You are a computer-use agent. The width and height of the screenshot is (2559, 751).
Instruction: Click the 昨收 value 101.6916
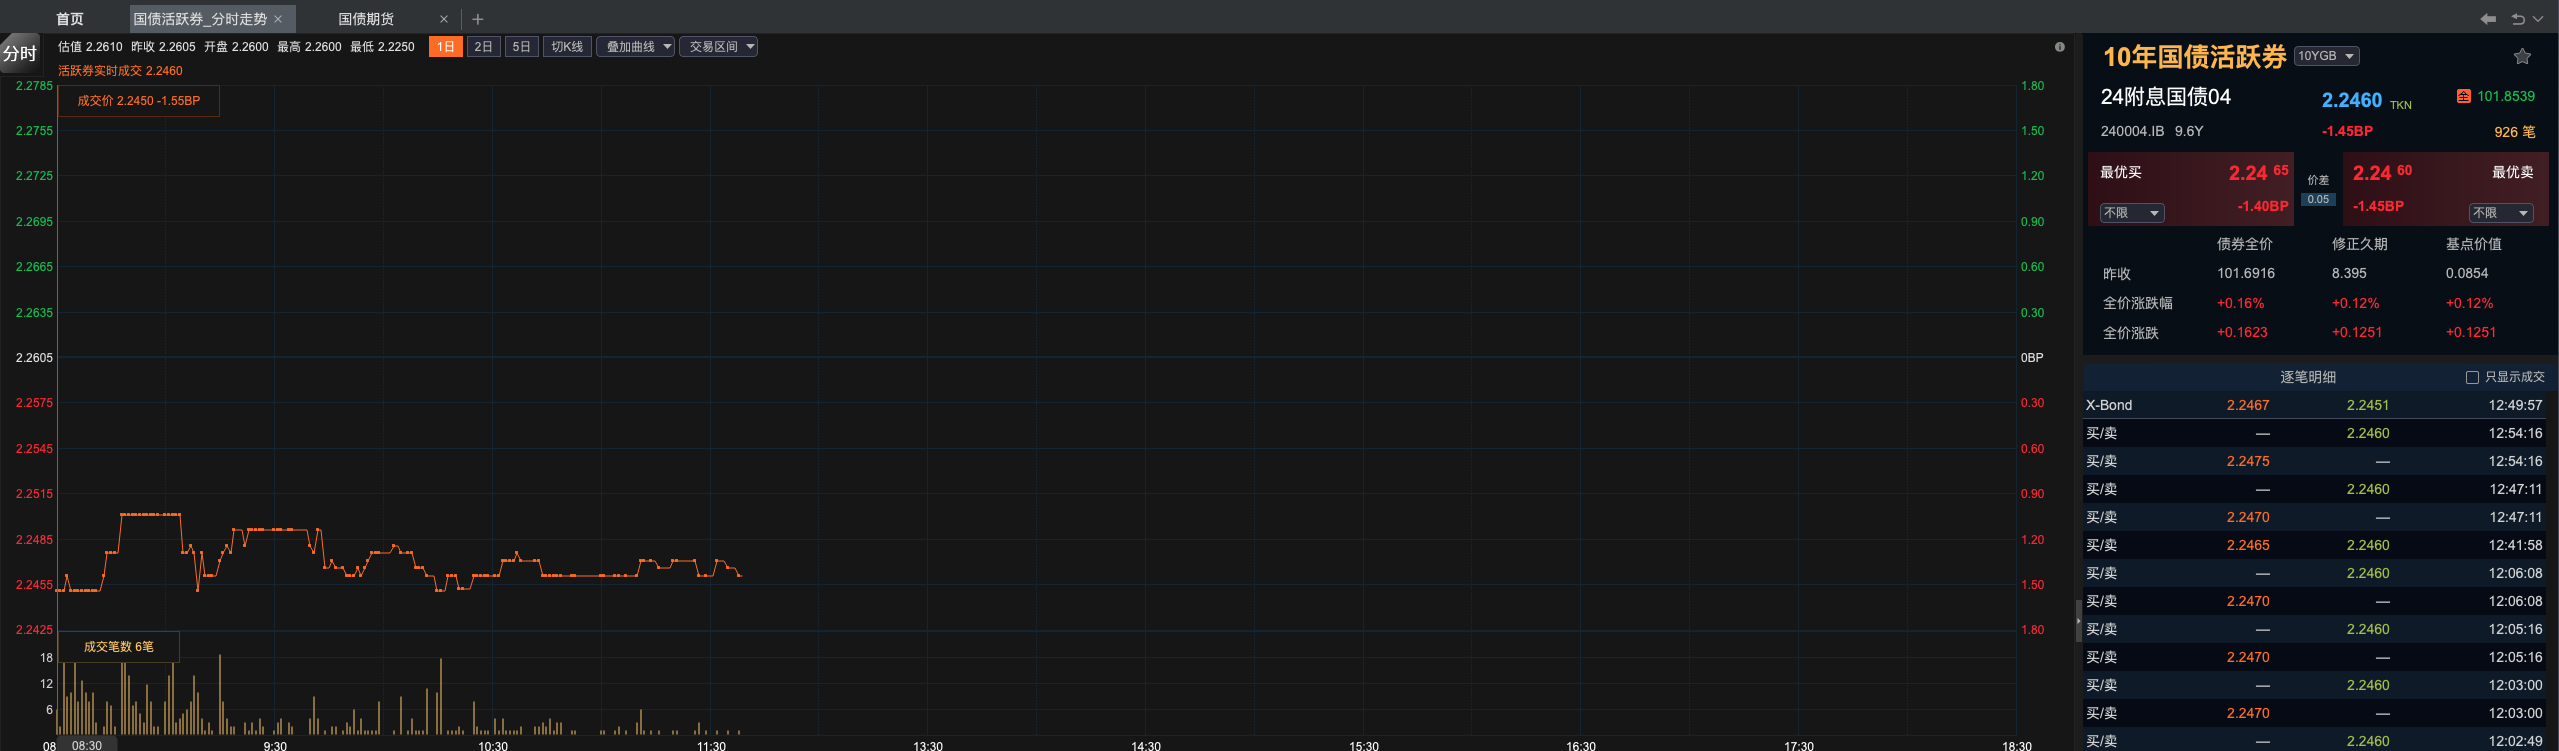tap(2246, 273)
